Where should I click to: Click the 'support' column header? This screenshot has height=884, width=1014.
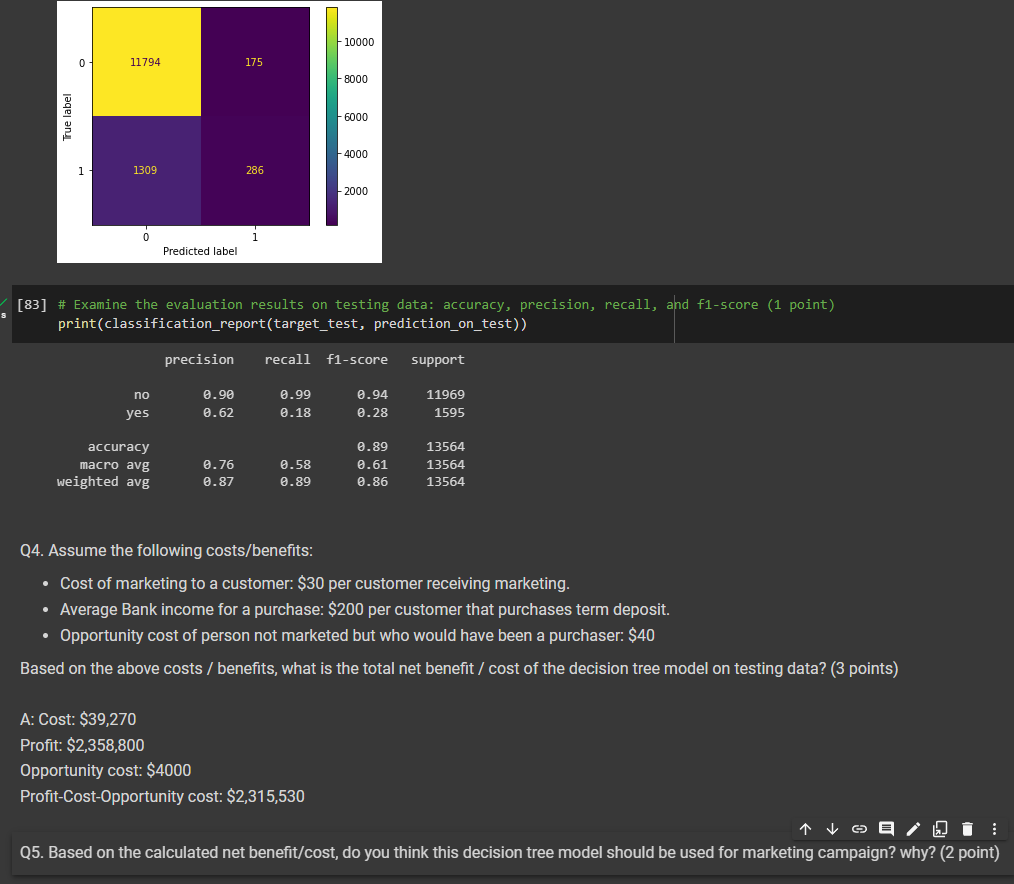point(438,360)
